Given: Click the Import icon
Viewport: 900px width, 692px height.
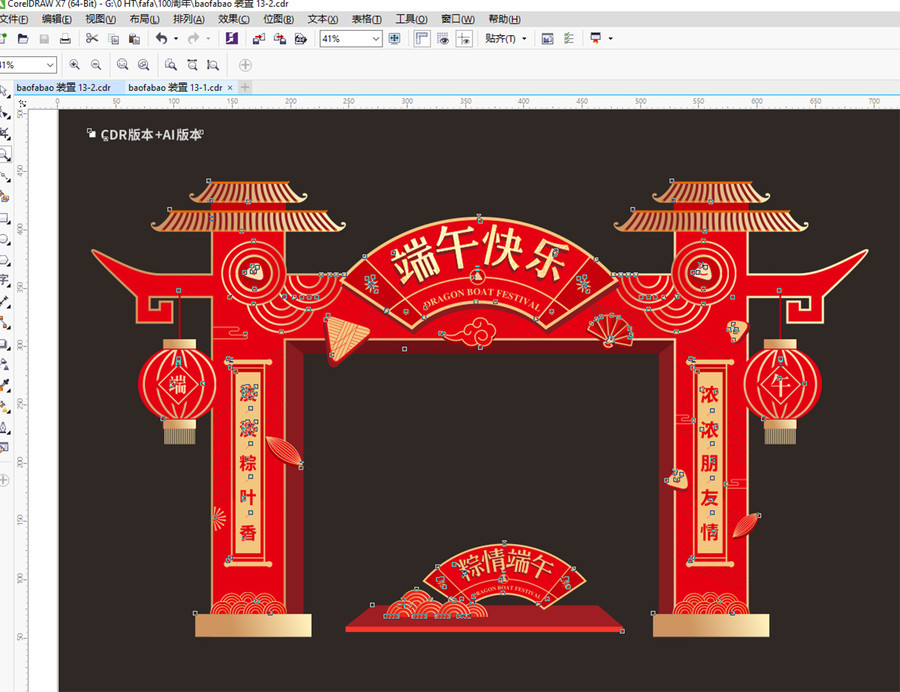Looking at the screenshot, I should click(259, 39).
